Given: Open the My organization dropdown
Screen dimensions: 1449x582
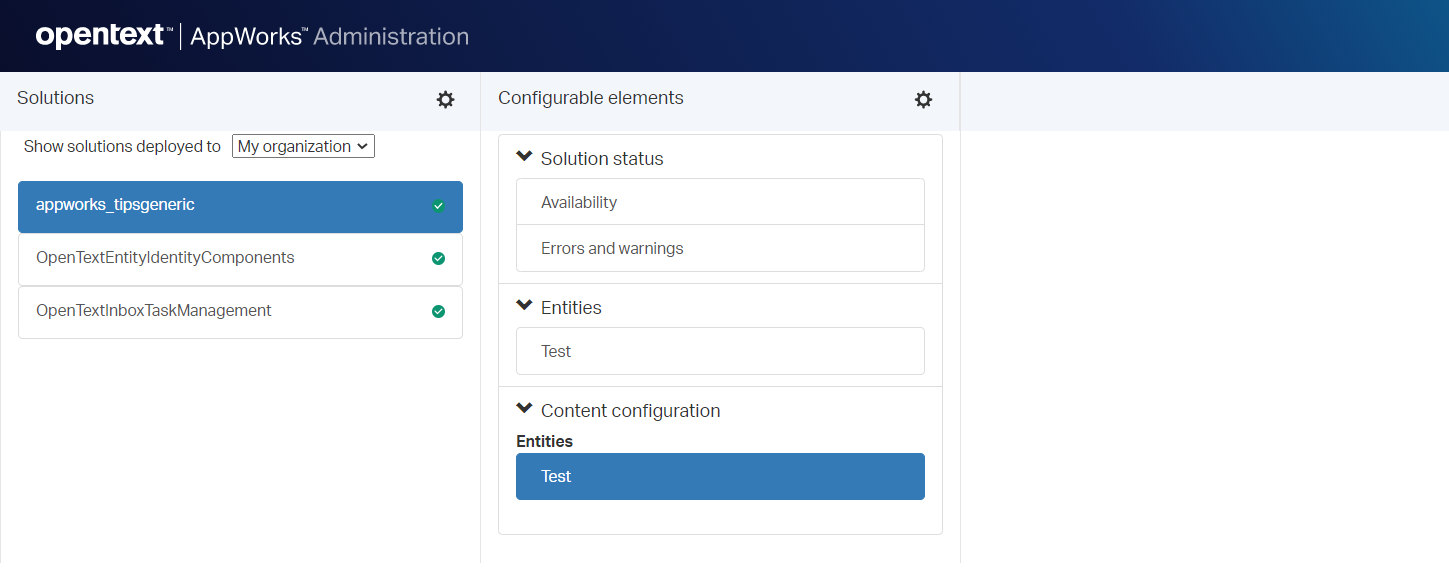Looking at the screenshot, I should pos(303,146).
